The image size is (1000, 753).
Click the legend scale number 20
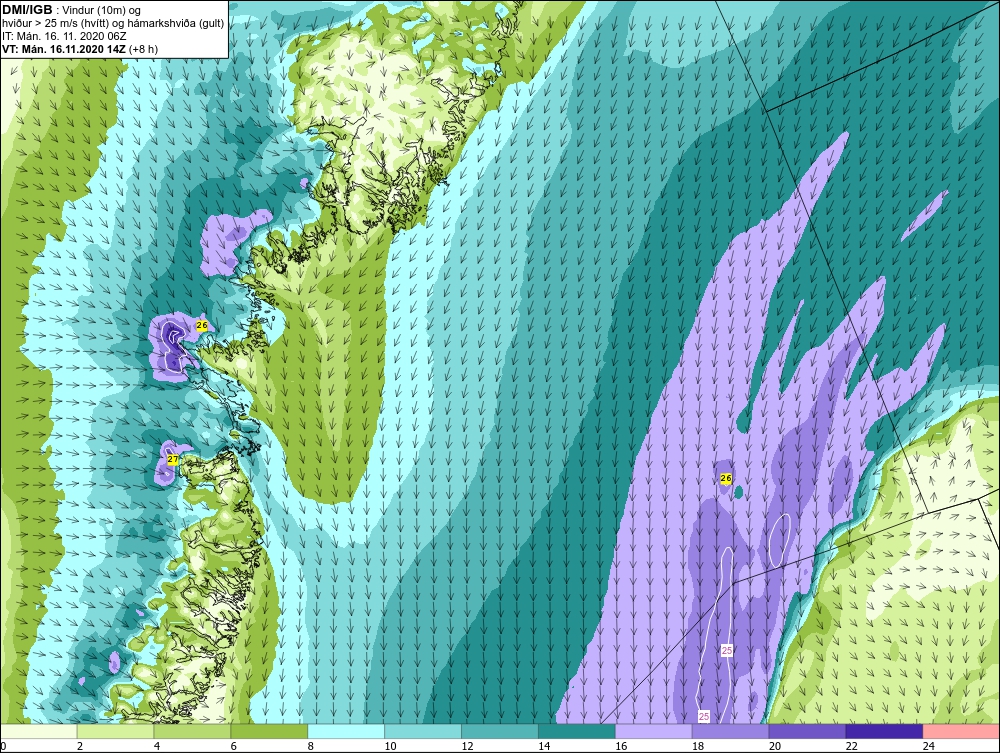point(775,746)
